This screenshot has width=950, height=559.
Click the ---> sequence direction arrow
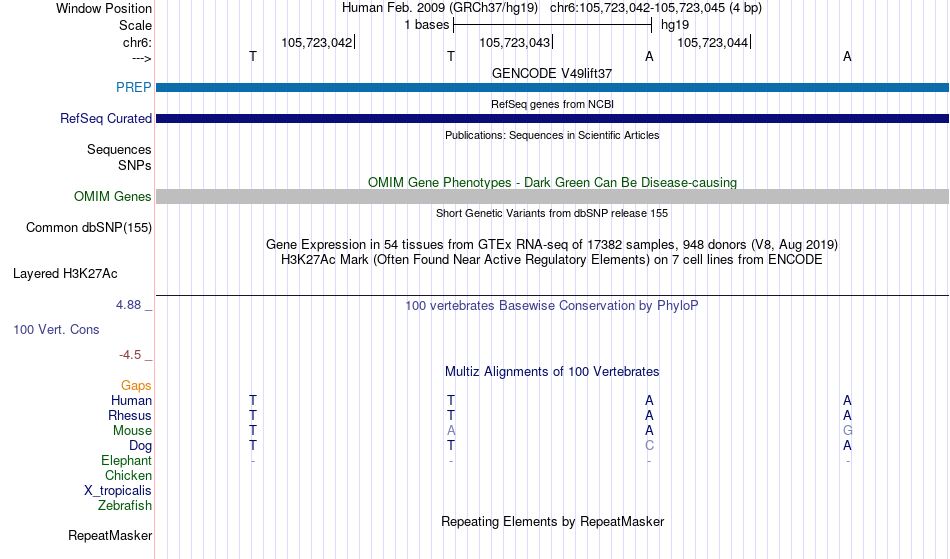142,58
